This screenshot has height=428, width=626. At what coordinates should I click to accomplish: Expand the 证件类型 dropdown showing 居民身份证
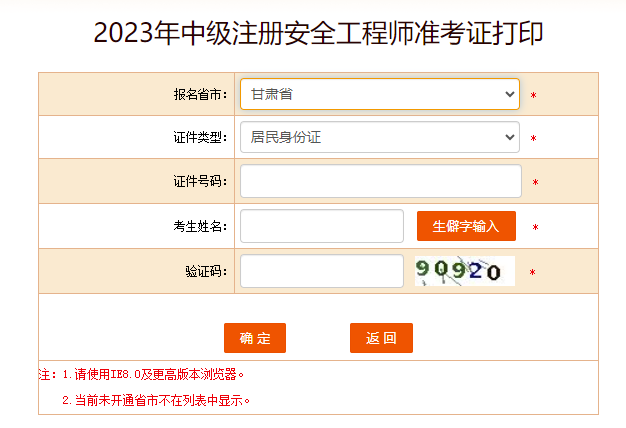pyautogui.click(x=379, y=137)
